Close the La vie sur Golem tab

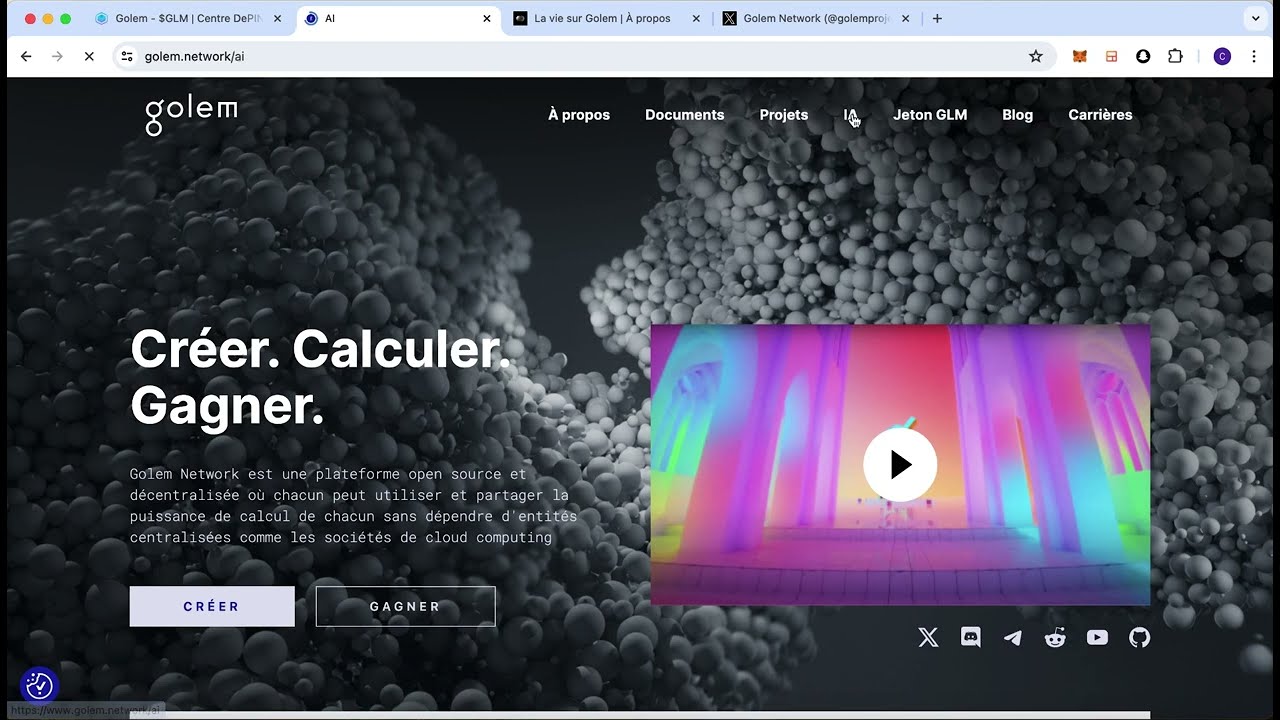(x=697, y=18)
